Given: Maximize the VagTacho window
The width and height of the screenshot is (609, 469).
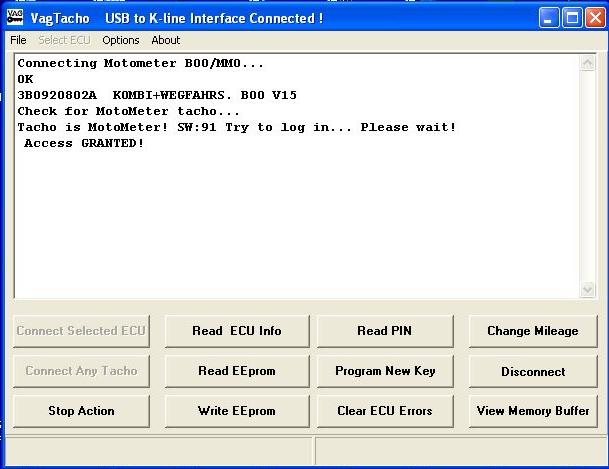Looking at the screenshot, I should (572, 17).
